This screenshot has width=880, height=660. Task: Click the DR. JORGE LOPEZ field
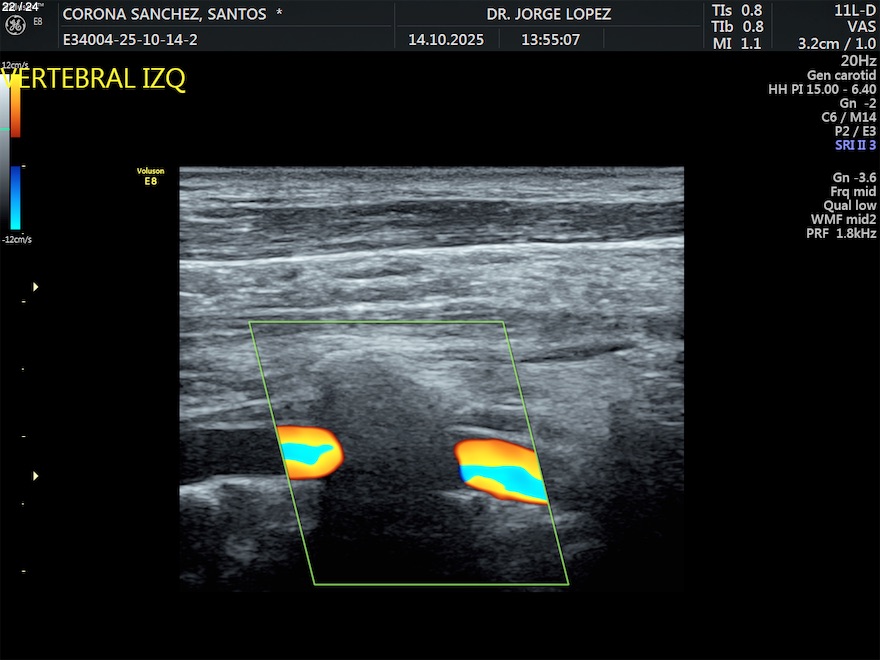[x=548, y=14]
